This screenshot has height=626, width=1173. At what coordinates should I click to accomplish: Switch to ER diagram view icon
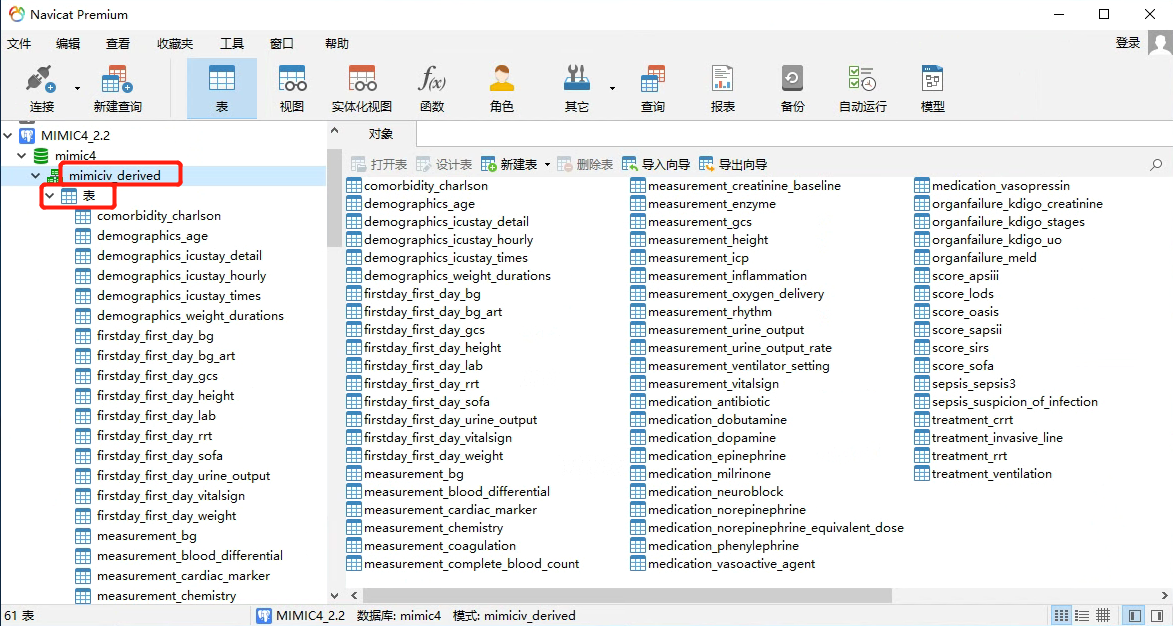point(1102,616)
